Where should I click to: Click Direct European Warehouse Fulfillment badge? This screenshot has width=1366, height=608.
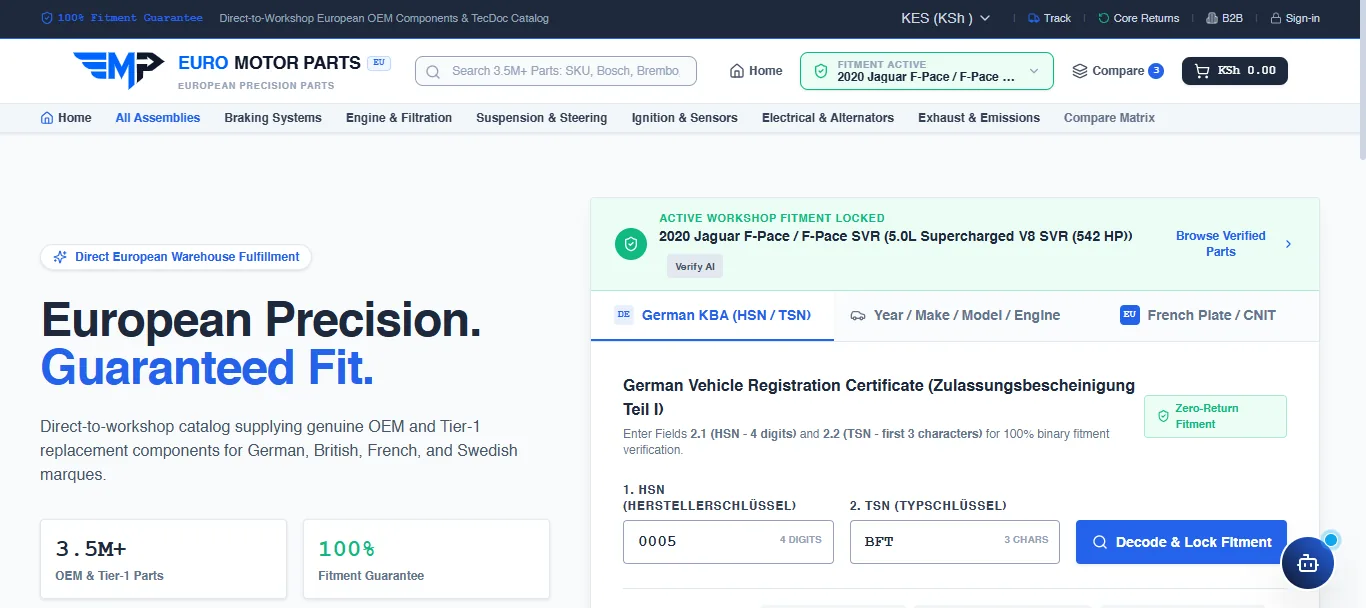point(176,257)
